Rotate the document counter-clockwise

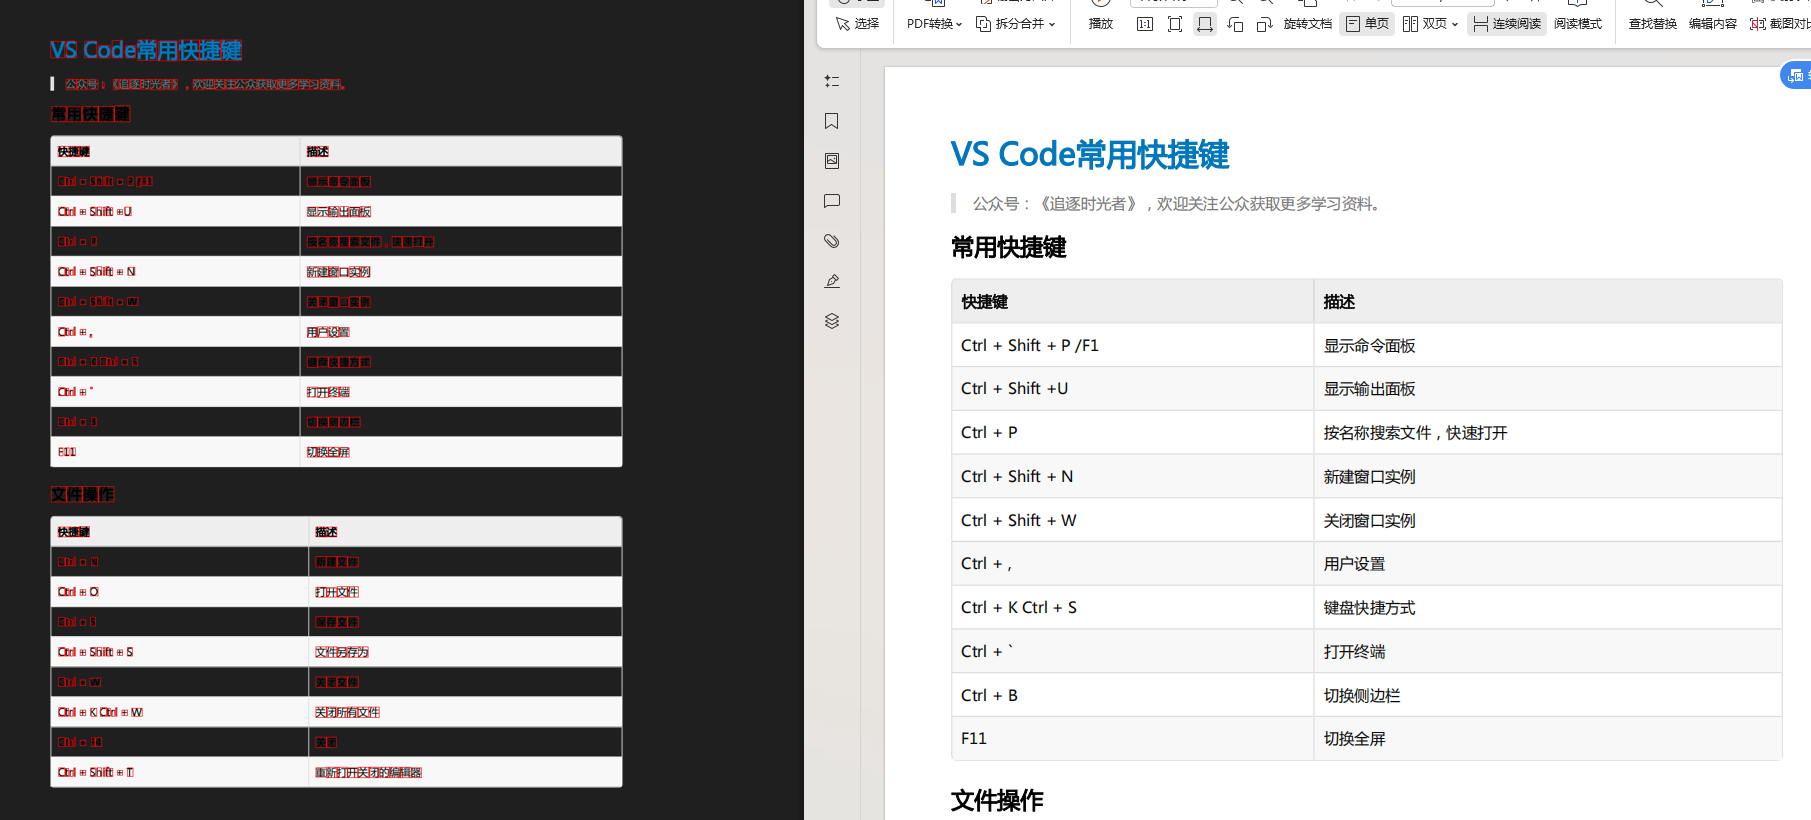click(x=1235, y=24)
